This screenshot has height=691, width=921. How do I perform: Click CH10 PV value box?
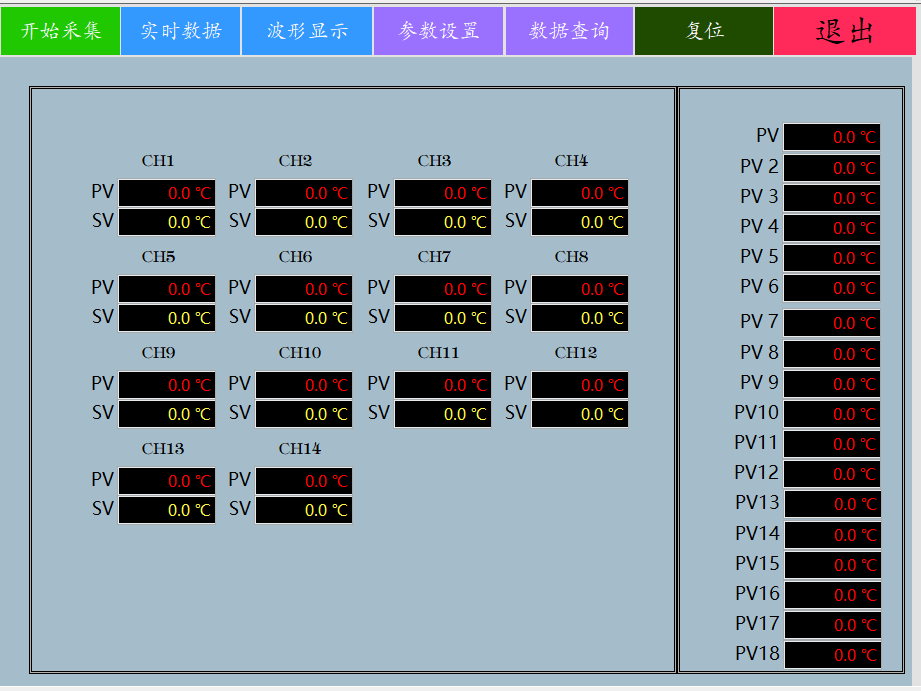tap(304, 384)
